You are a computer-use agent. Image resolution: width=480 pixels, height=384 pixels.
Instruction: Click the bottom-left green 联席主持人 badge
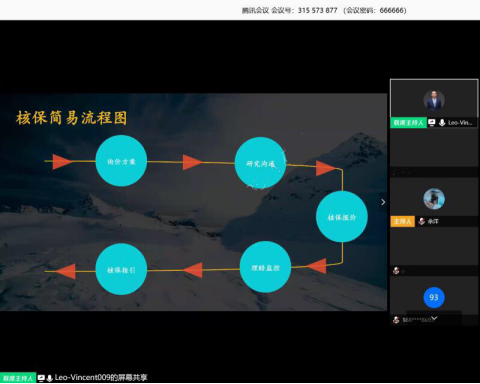(18, 378)
